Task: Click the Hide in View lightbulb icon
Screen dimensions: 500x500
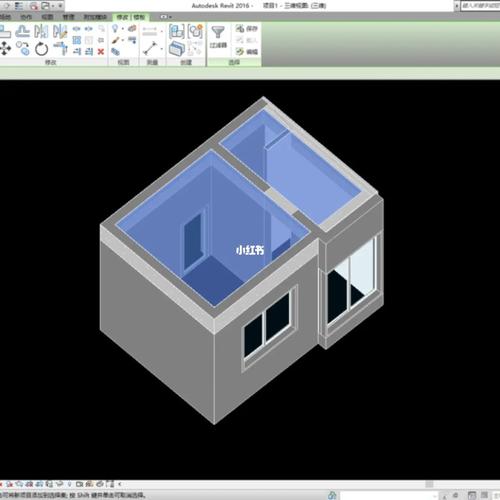Action: (115, 28)
